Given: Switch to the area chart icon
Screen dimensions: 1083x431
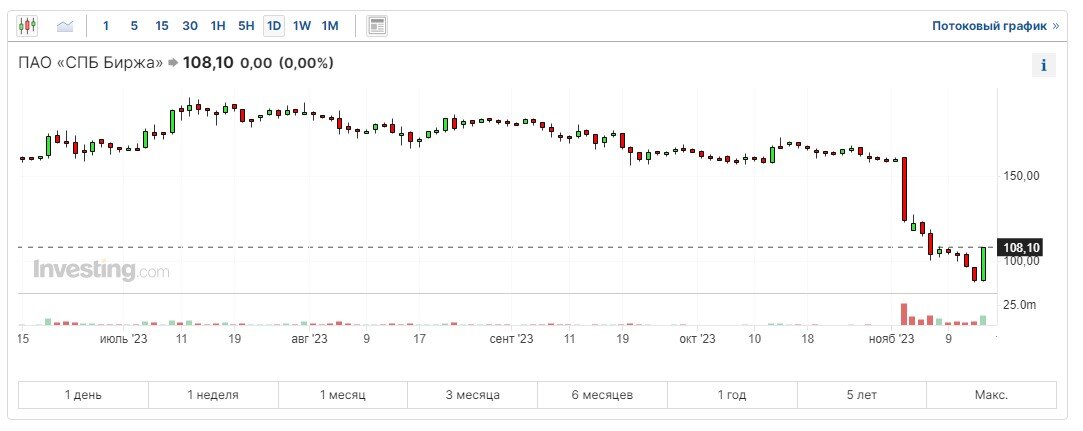Looking at the screenshot, I should point(66,26).
